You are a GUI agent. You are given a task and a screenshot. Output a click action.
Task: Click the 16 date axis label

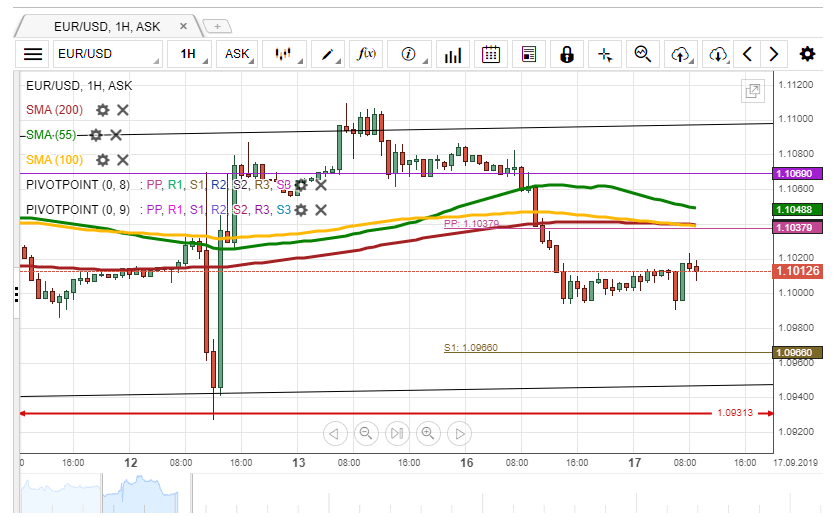click(467, 463)
